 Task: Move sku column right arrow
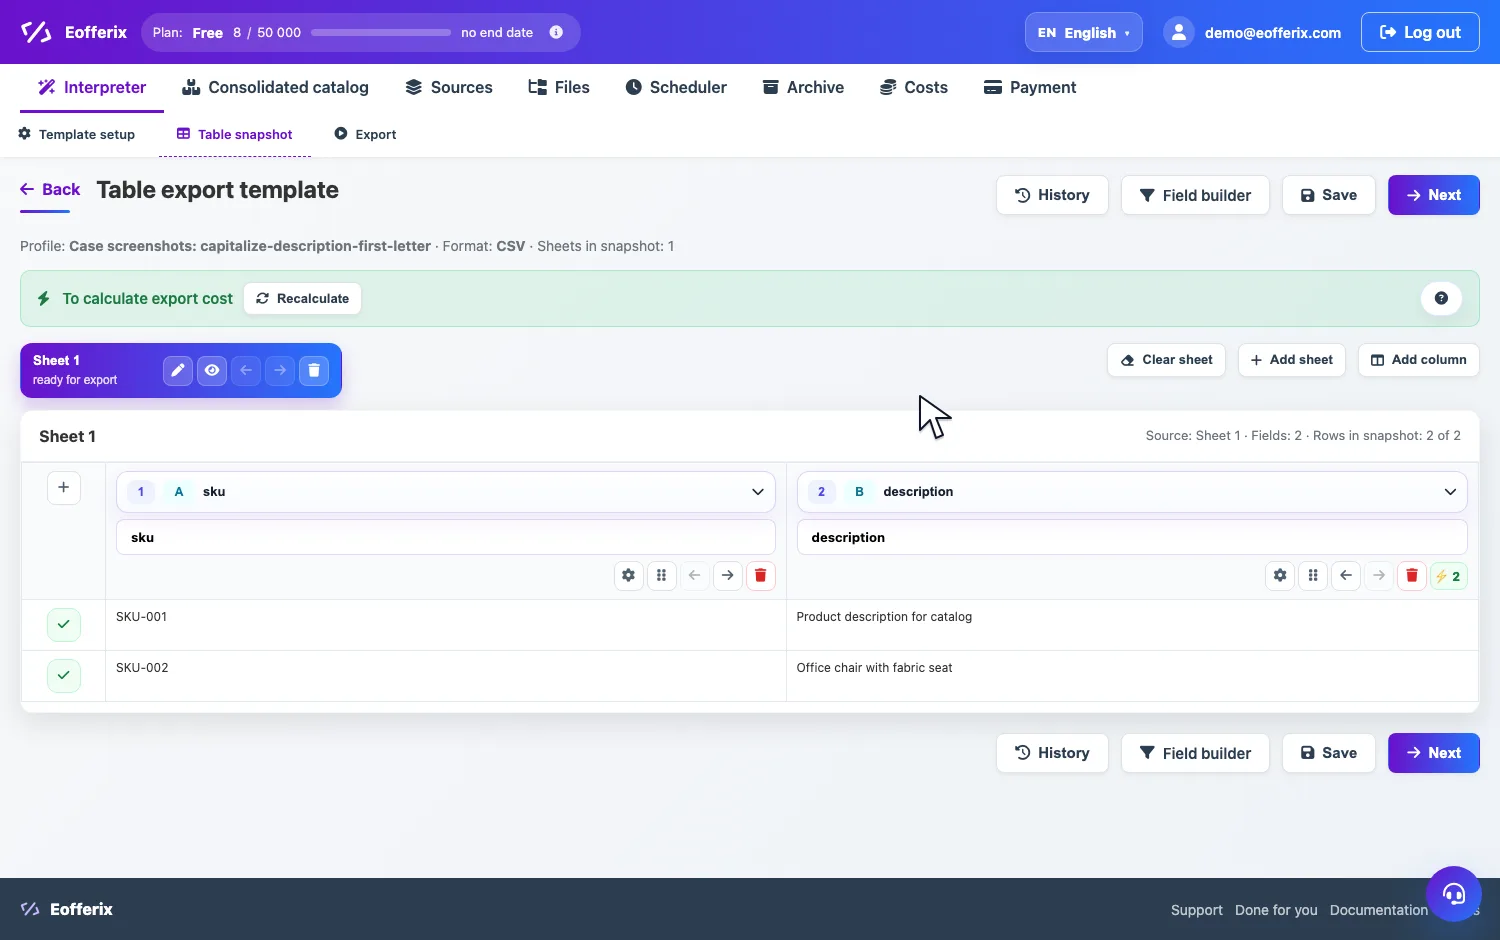[x=727, y=575]
